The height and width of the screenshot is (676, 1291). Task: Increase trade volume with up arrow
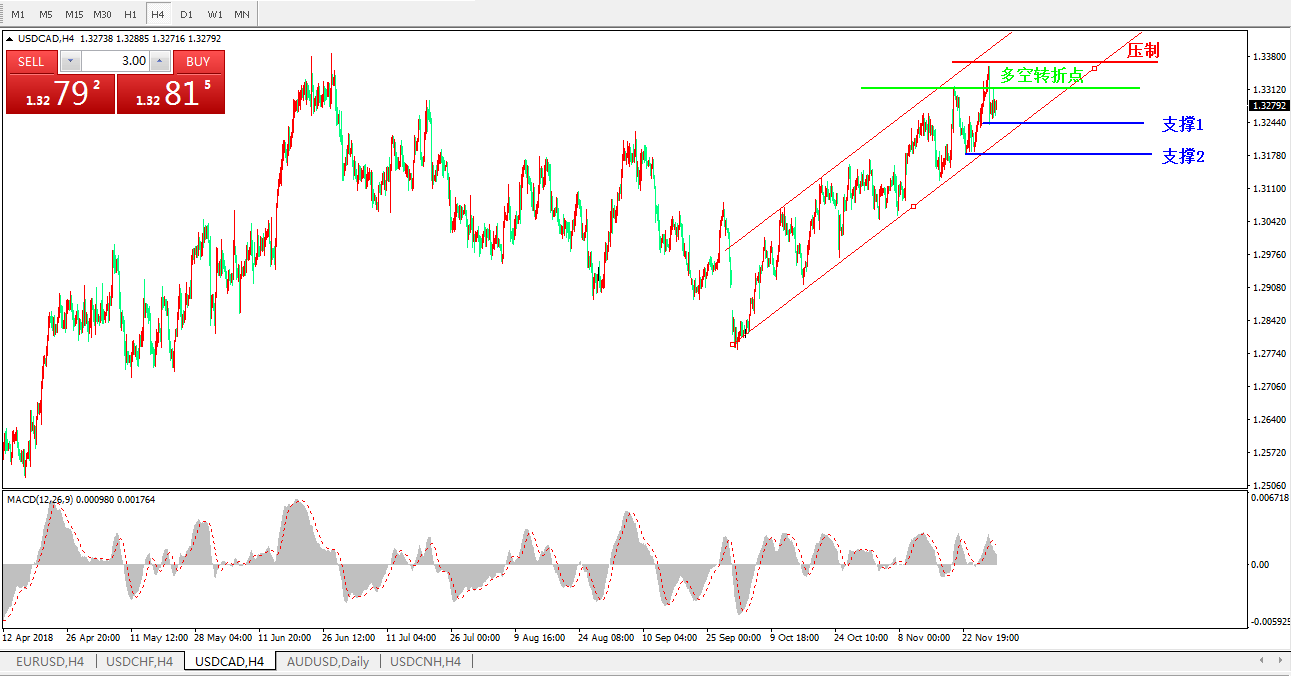point(160,61)
